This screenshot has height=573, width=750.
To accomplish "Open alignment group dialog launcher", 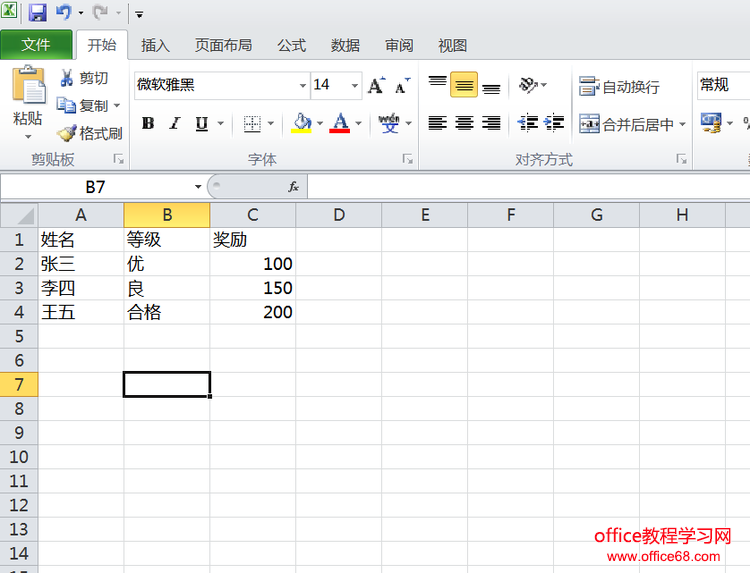I will click(682, 159).
